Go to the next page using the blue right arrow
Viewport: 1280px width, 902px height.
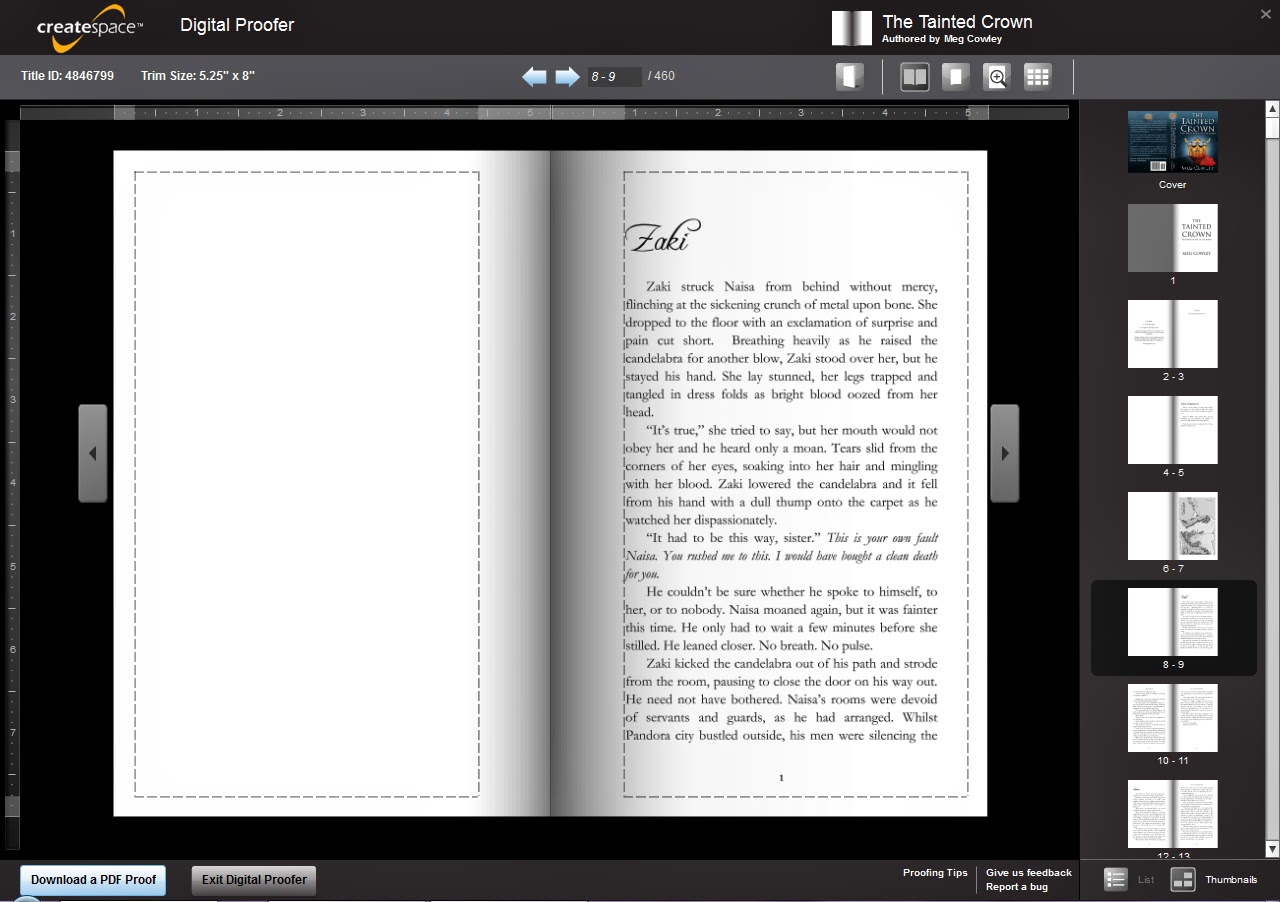[x=568, y=77]
